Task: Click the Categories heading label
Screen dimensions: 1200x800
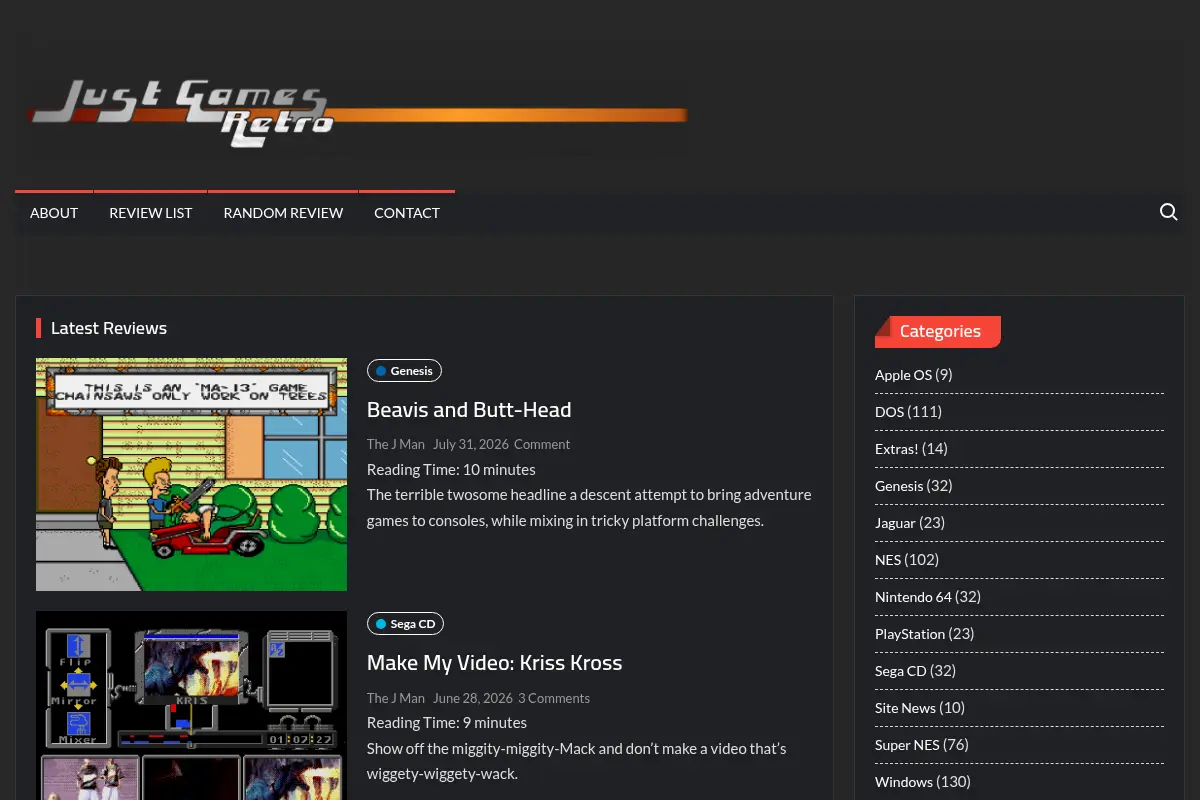Action: tap(940, 331)
